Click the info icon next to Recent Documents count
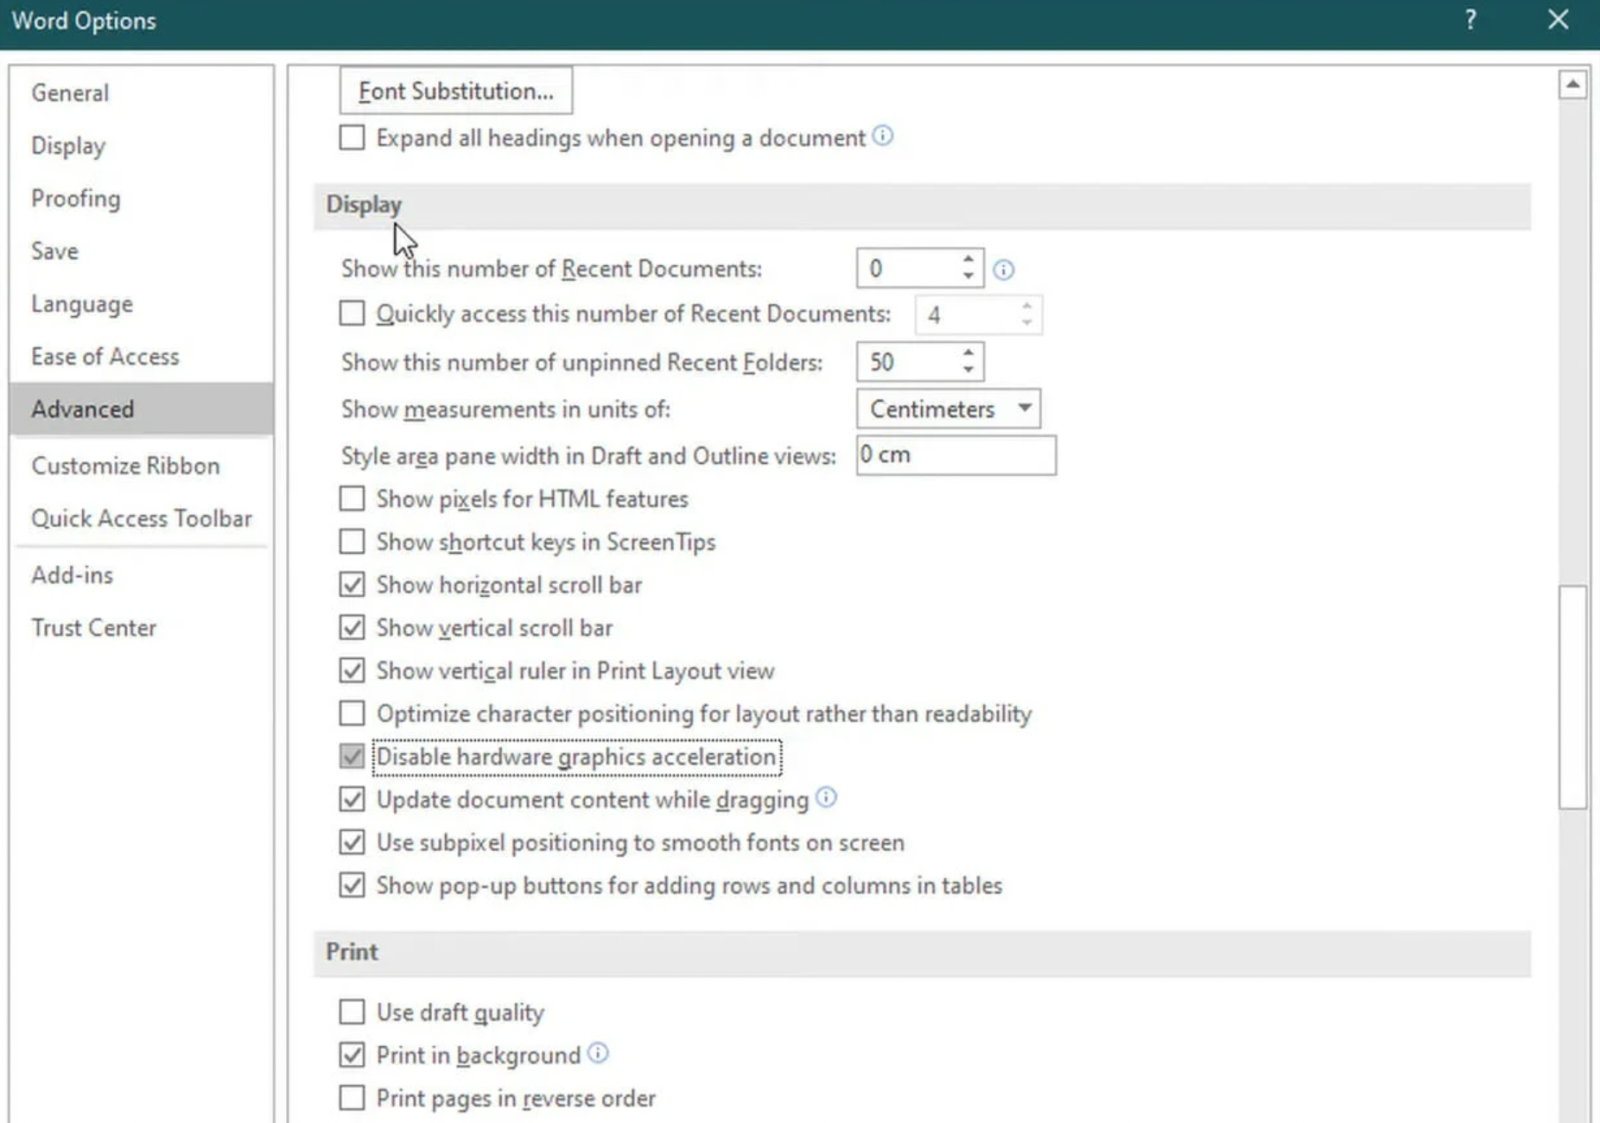This screenshot has width=1600, height=1123. 1004,269
